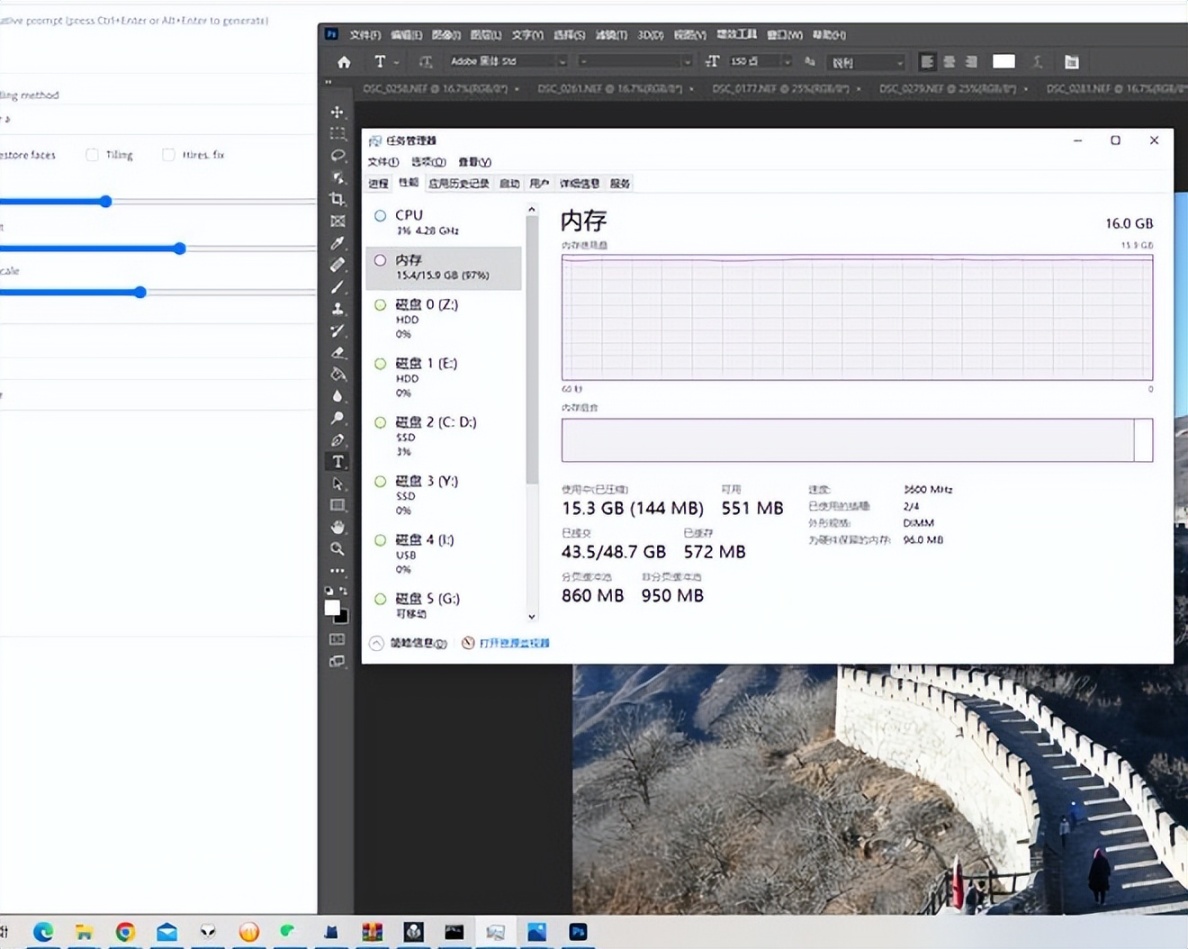Screen dimensions: 1188x949
Task: Select the Brush tool
Action: tap(338, 287)
